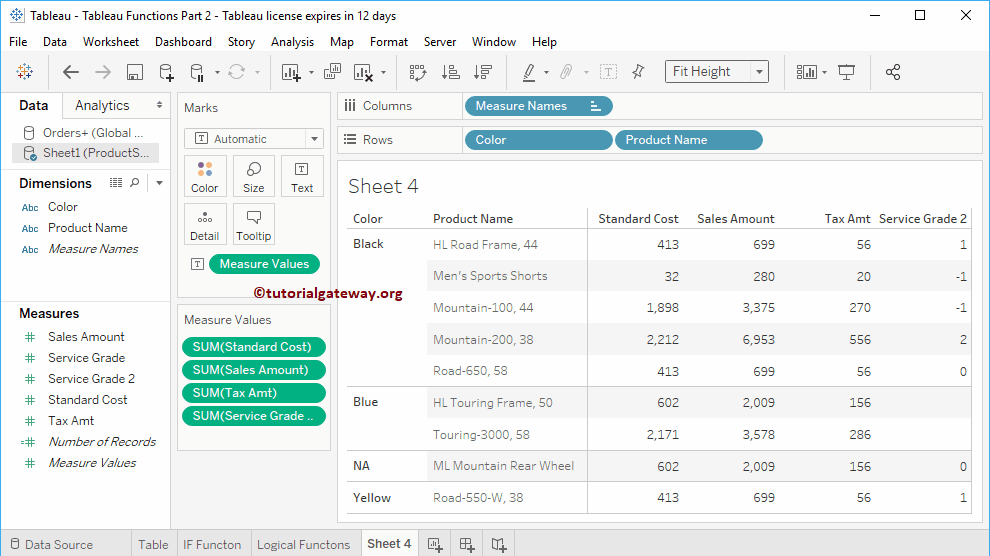
Task: Click the redo forward arrow in toolbar
Action: [102, 72]
